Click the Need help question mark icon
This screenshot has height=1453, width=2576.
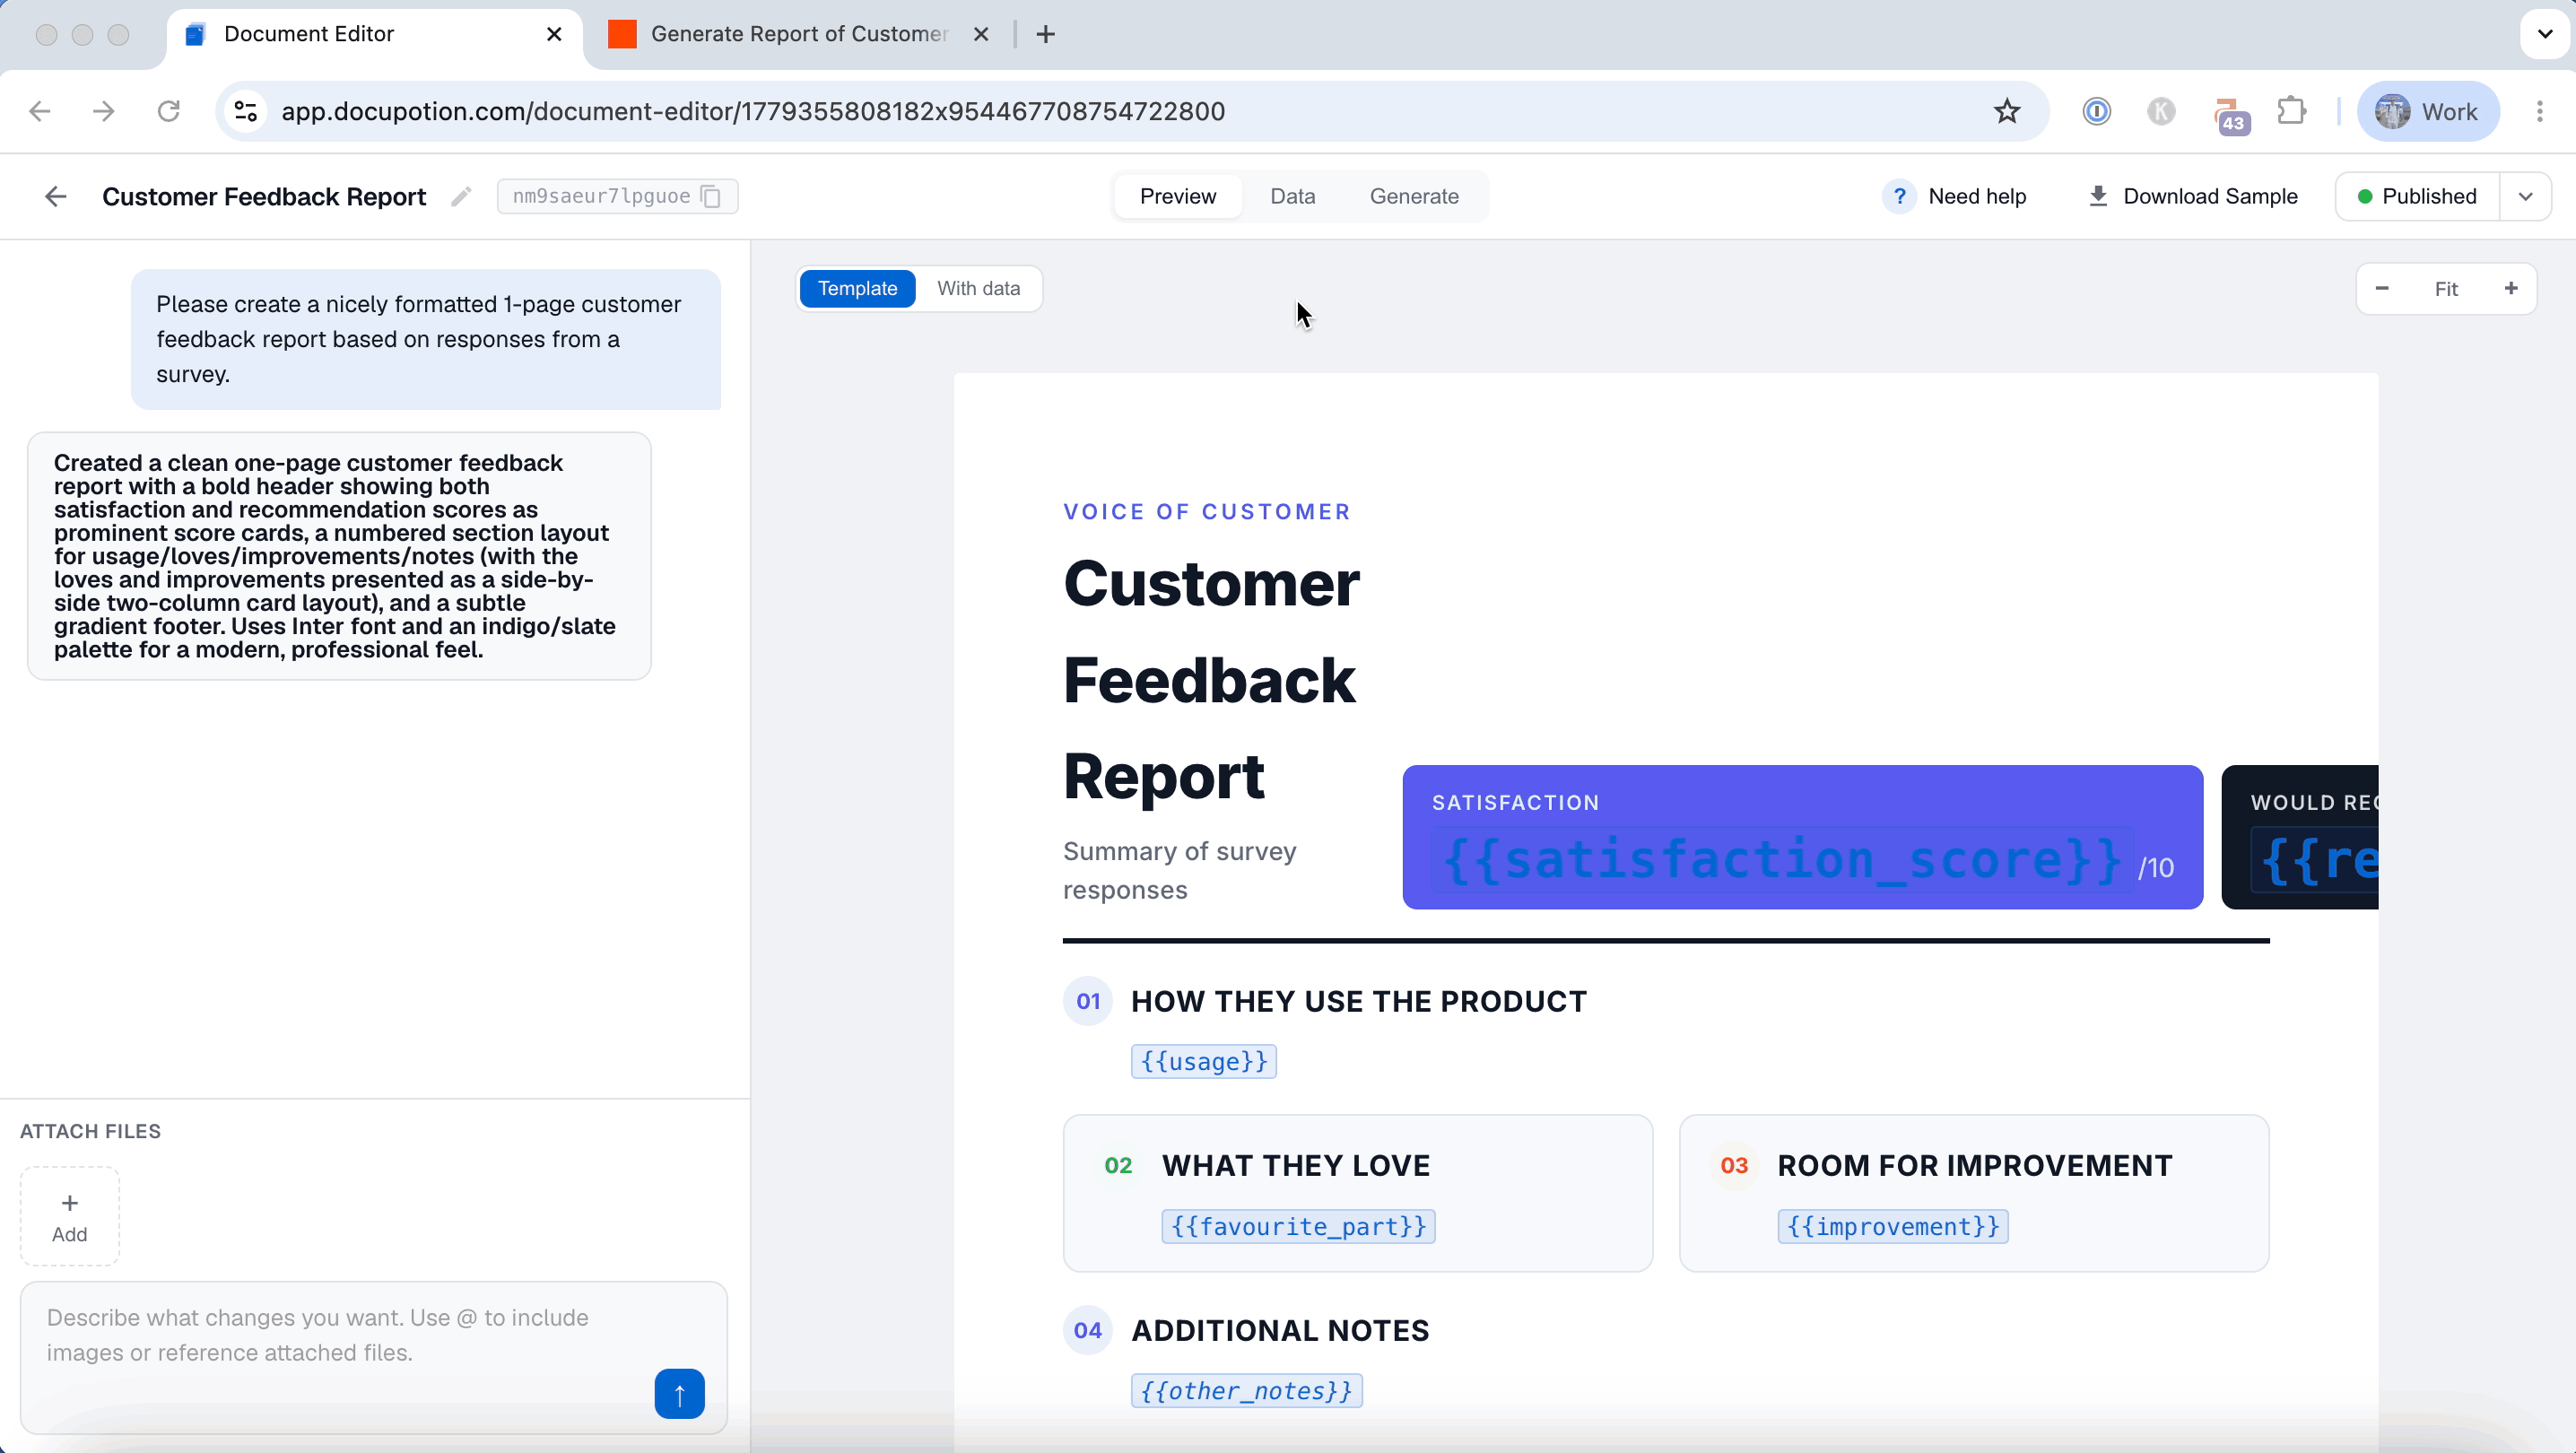(1899, 196)
